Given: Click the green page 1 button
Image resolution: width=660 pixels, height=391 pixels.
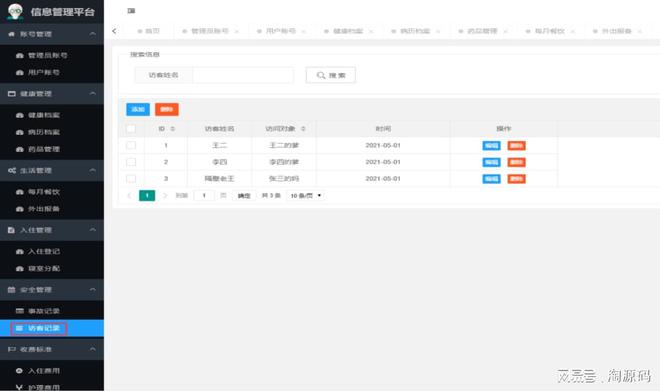Looking at the screenshot, I should point(147,196).
